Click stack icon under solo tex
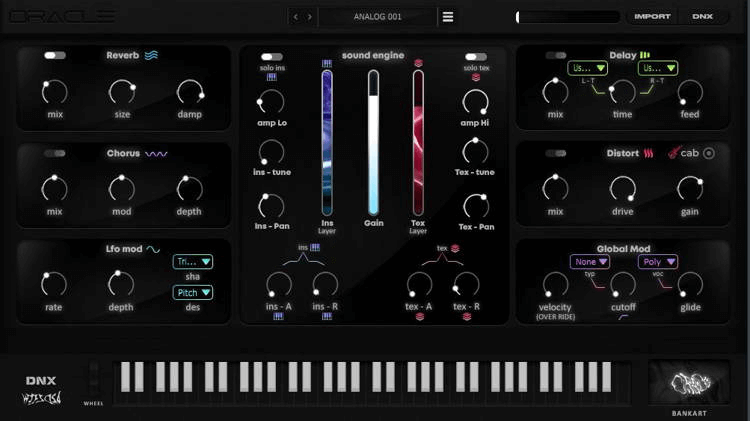 (476, 77)
